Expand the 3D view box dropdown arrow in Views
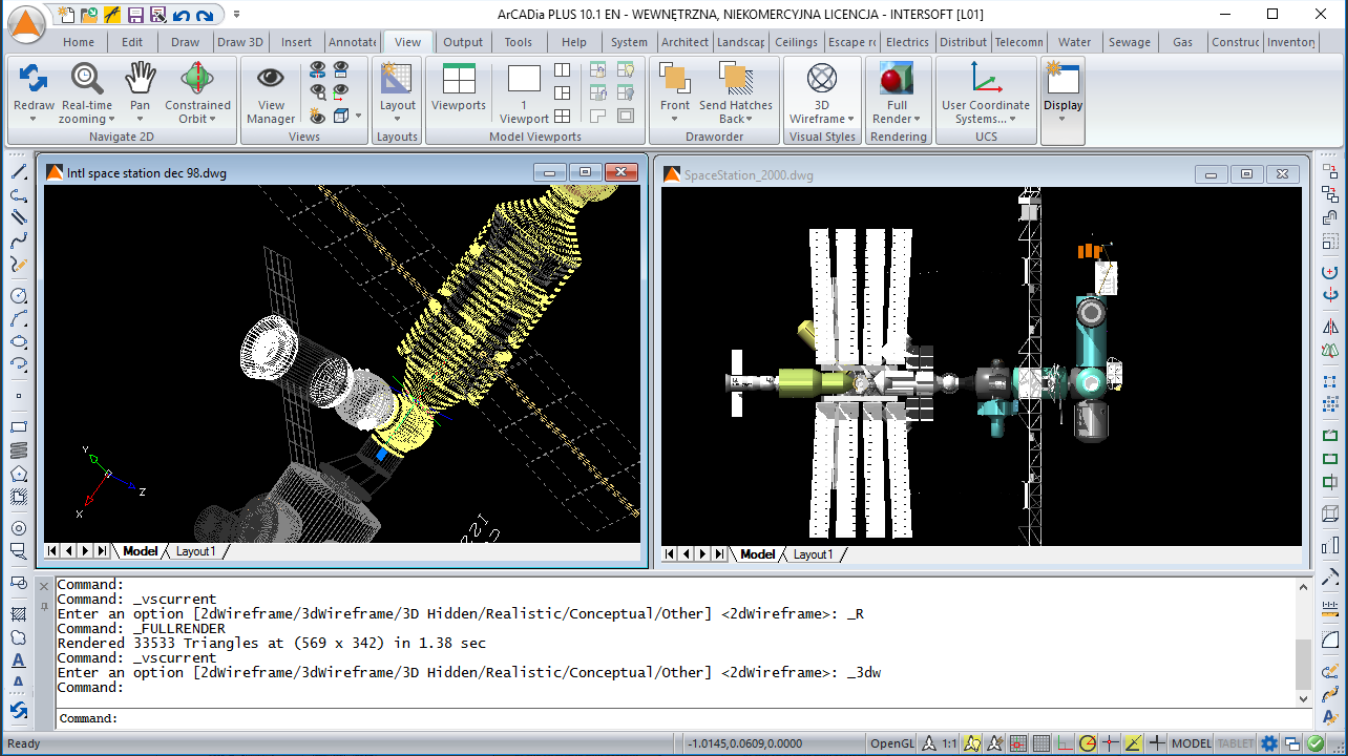The height and width of the screenshot is (756, 1348). click(x=358, y=116)
